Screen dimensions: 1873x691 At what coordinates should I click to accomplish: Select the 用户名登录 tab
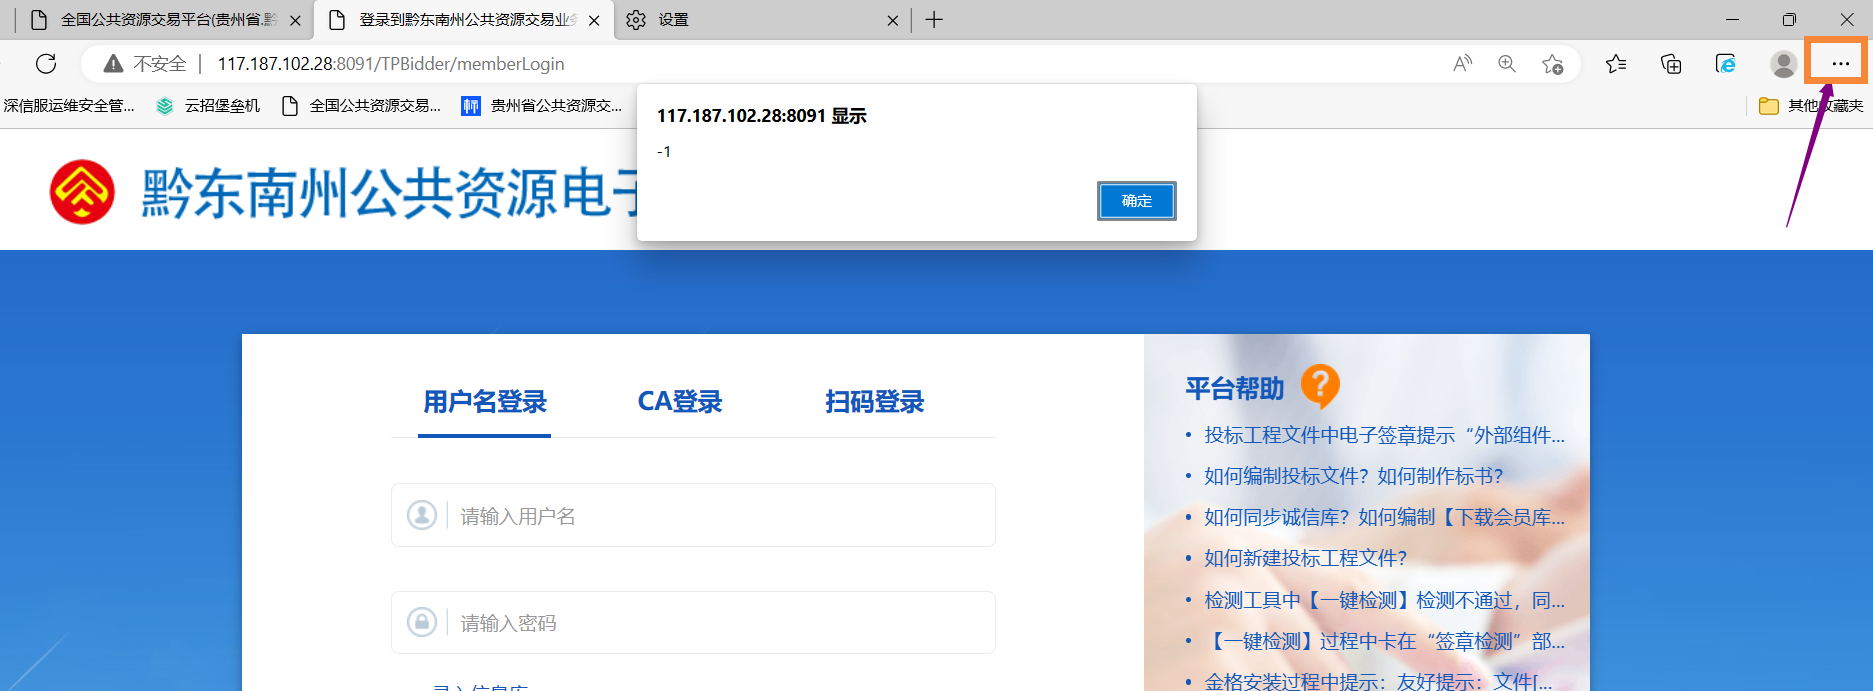(x=485, y=402)
